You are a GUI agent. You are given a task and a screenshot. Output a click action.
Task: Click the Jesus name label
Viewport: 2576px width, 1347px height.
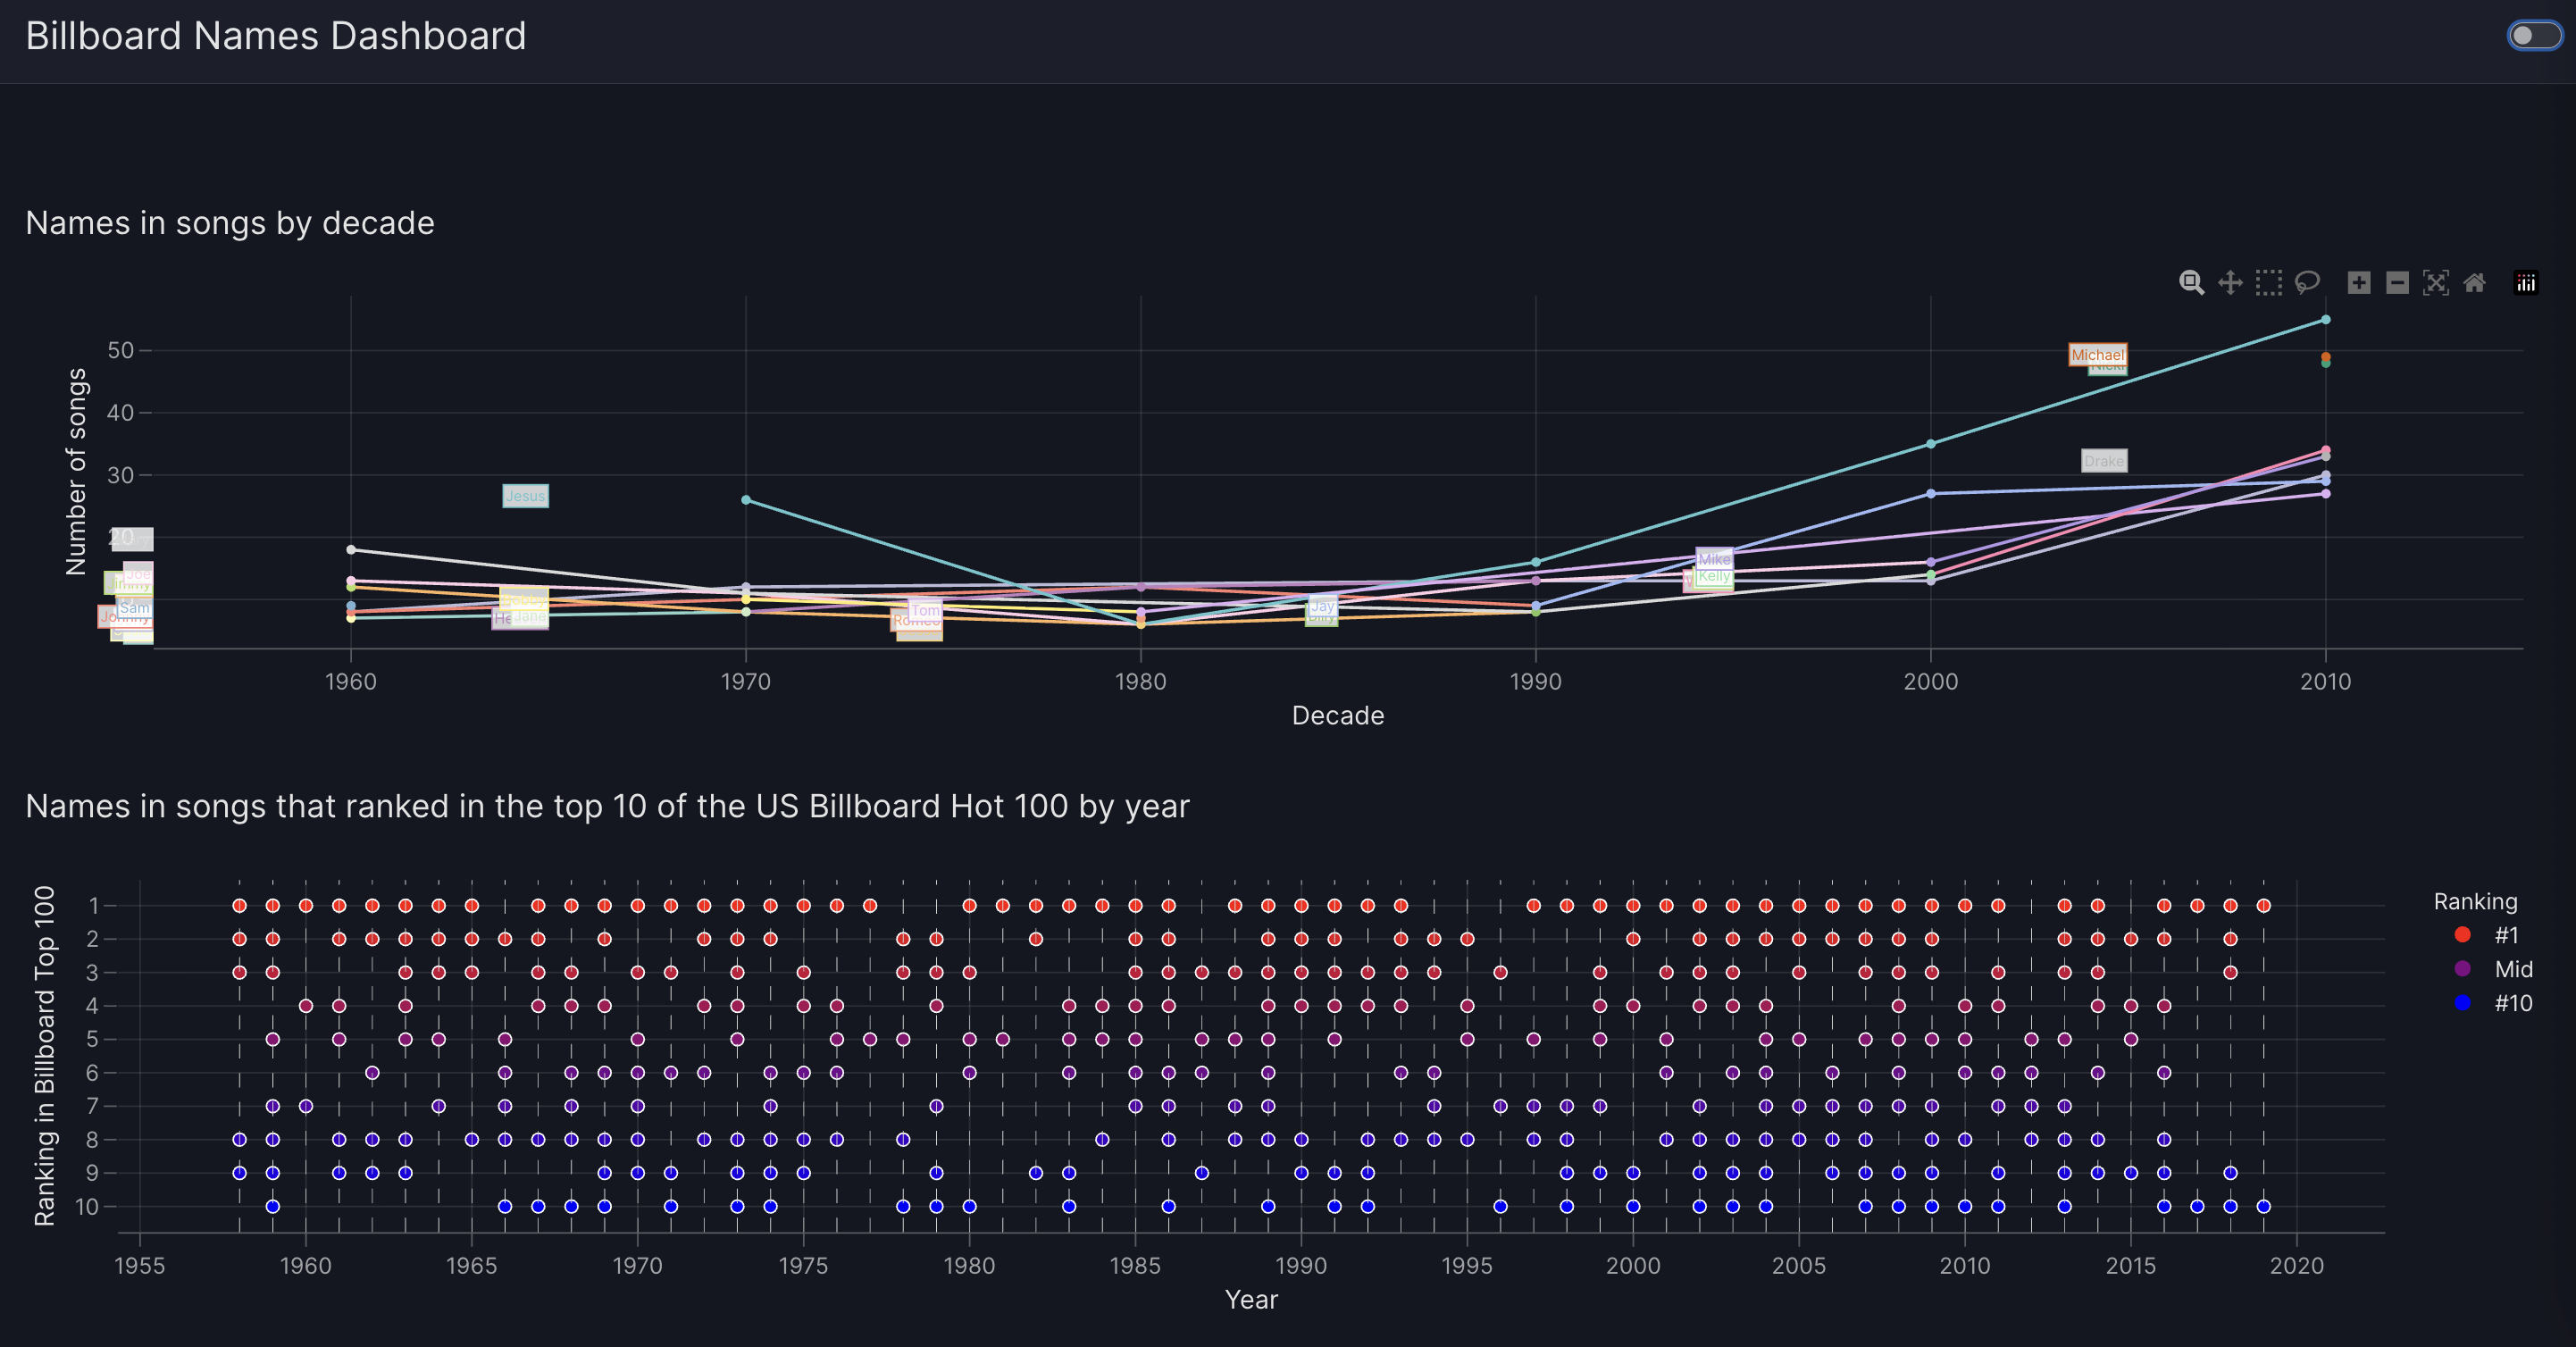pos(525,496)
